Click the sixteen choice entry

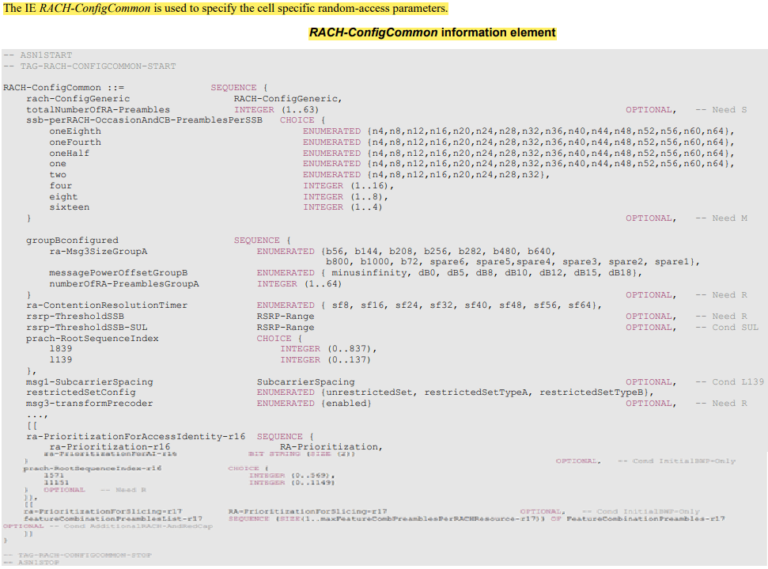(69, 207)
